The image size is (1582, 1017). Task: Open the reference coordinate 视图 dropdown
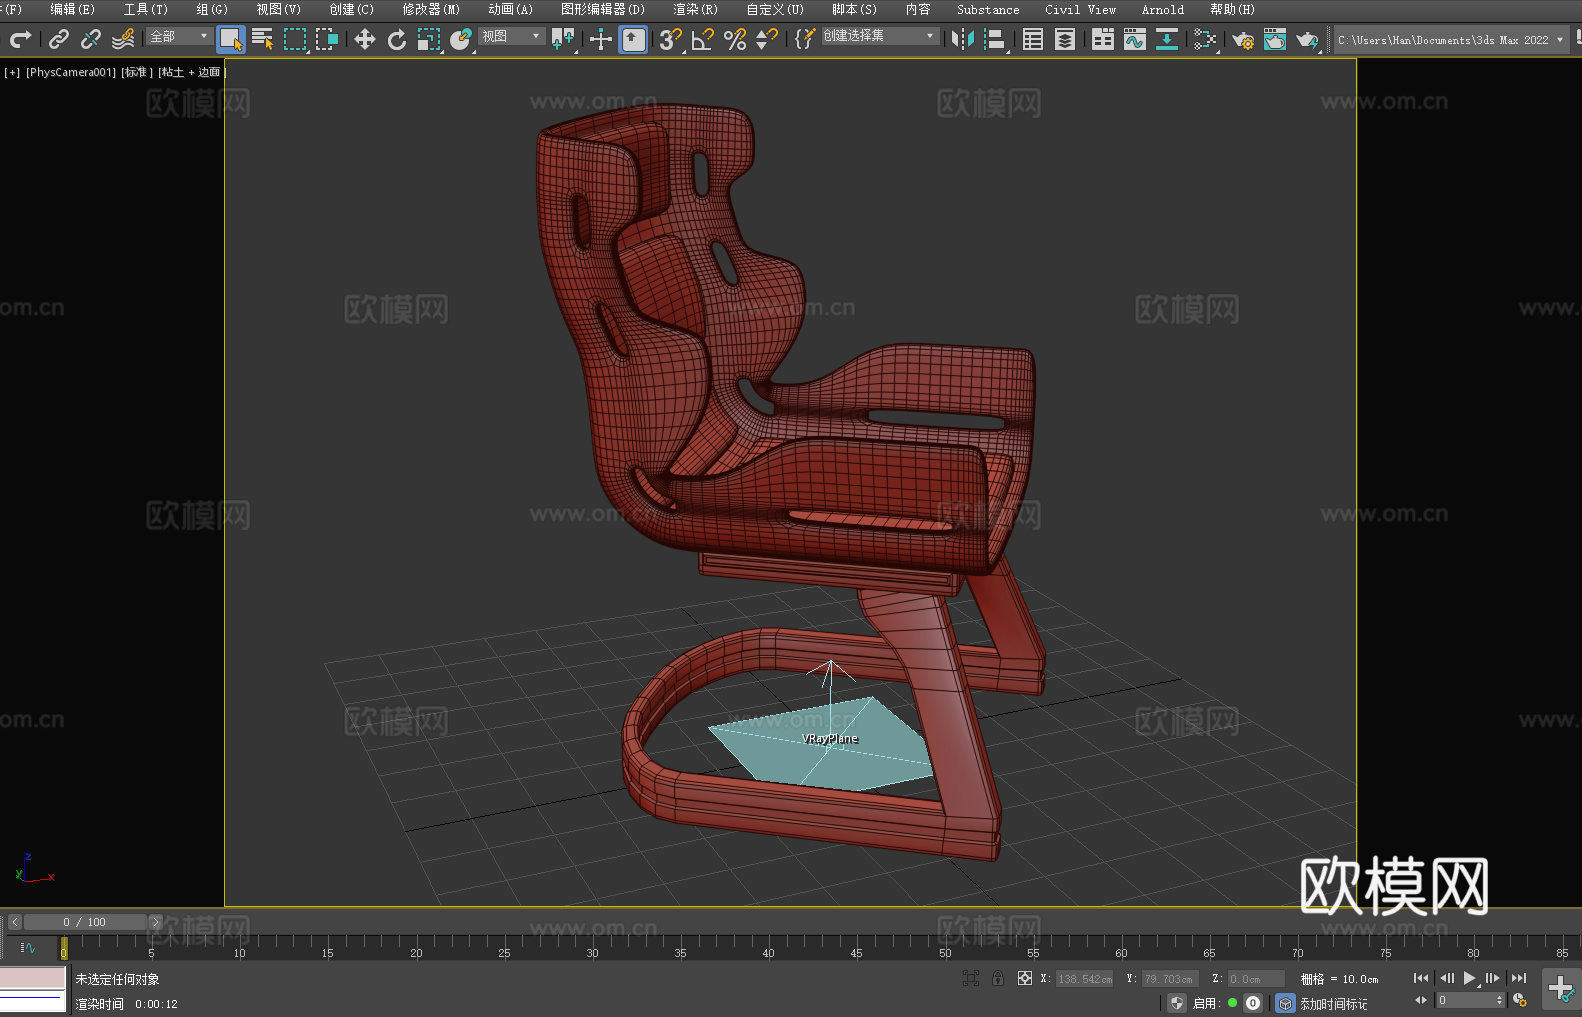[511, 36]
